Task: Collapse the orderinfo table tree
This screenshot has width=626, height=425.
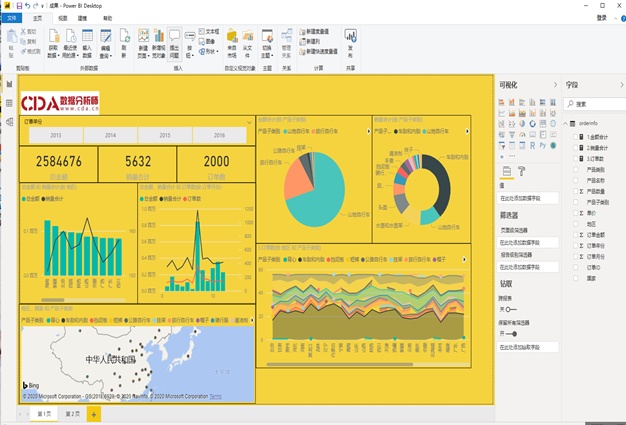Action: [x=565, y=124]
